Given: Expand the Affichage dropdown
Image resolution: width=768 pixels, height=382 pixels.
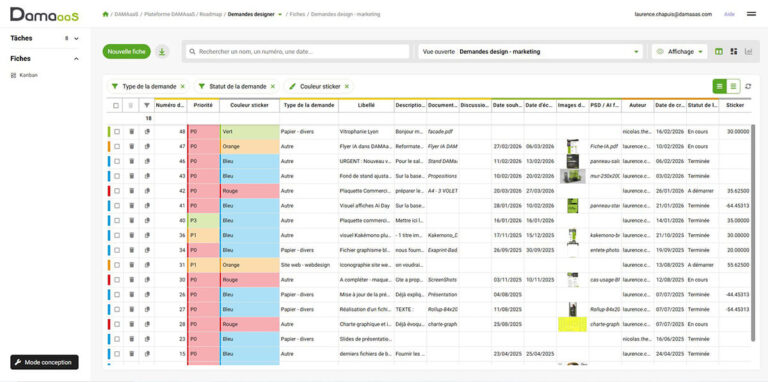Looking at the screenshot, I should tap(680, 51).
